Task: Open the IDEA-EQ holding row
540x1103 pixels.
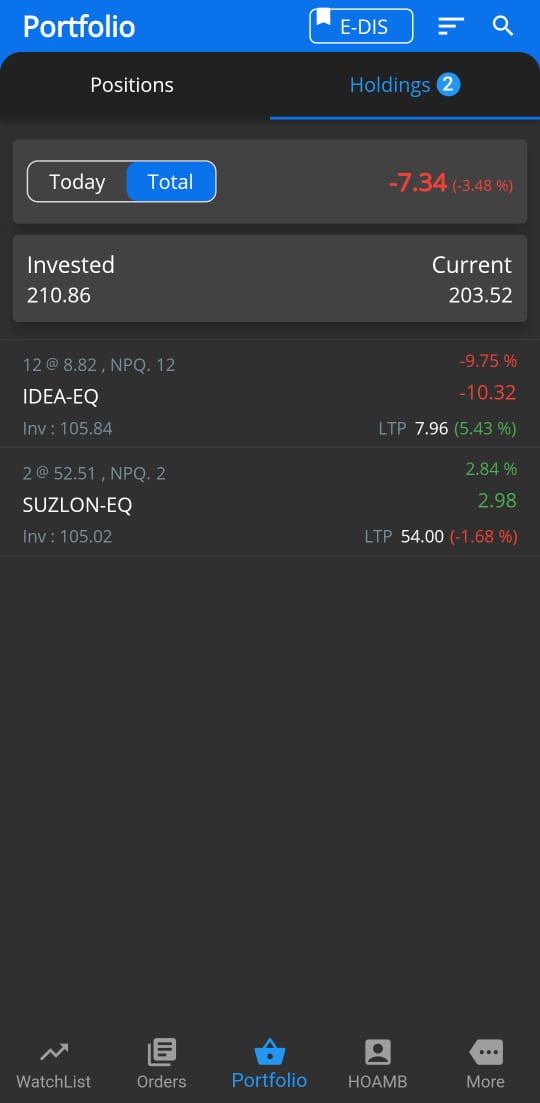Action: [270, 396]
